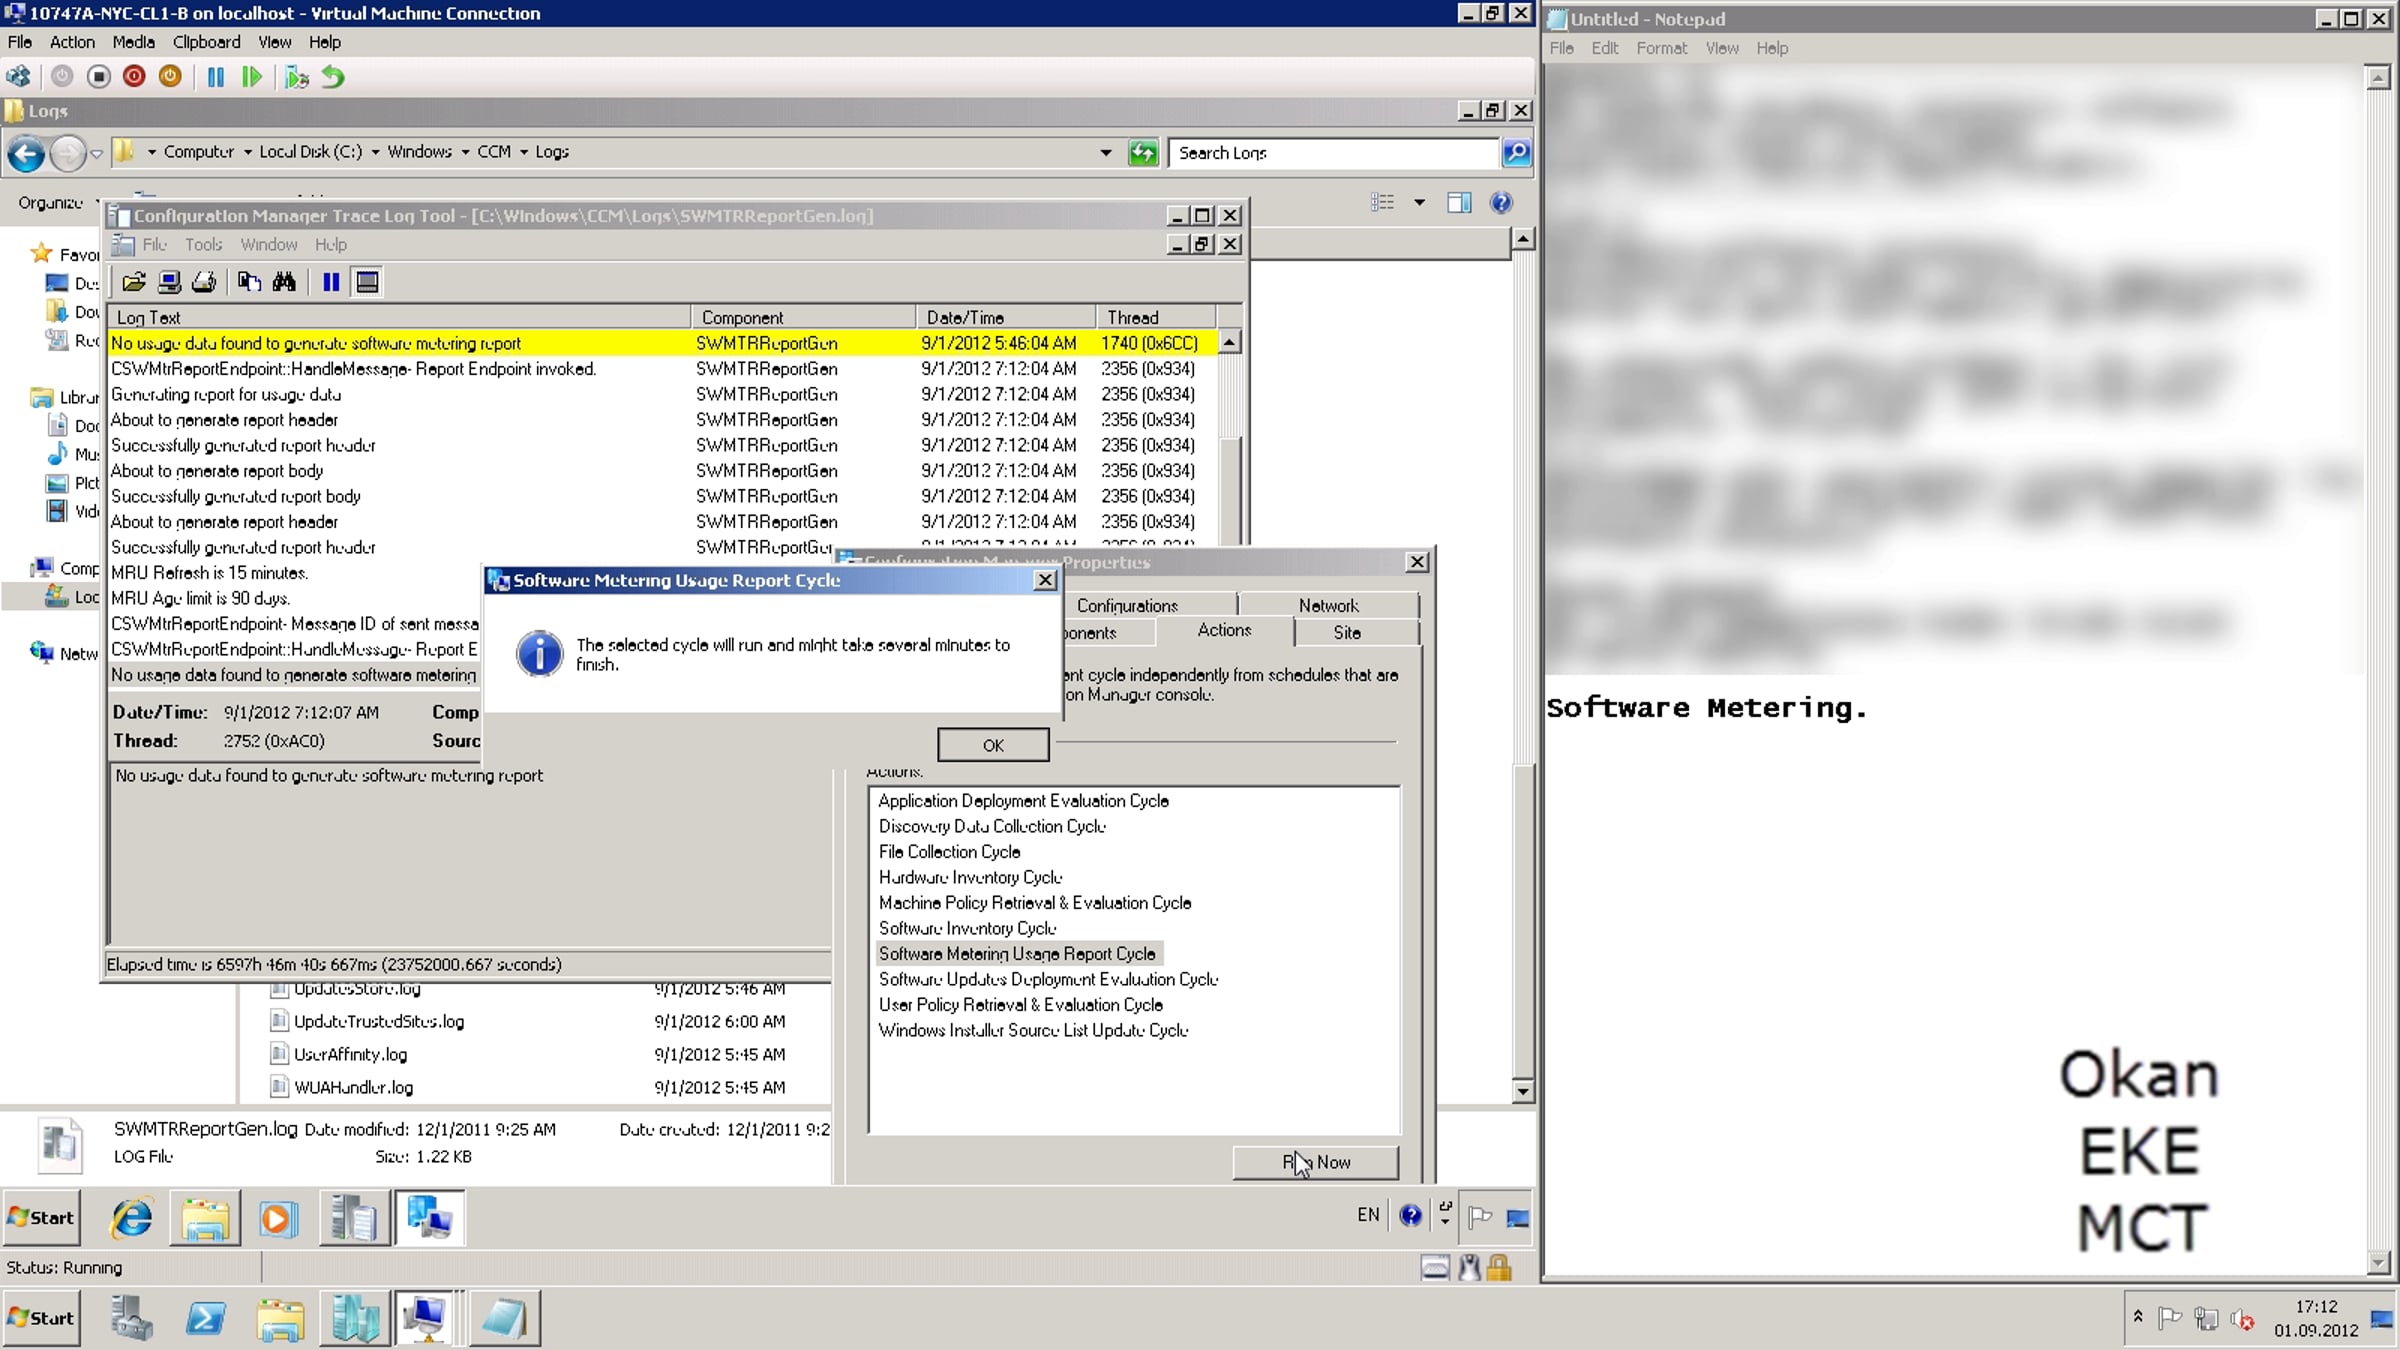Open the Clipboard menu in VM Connection

tap(206, 42)
